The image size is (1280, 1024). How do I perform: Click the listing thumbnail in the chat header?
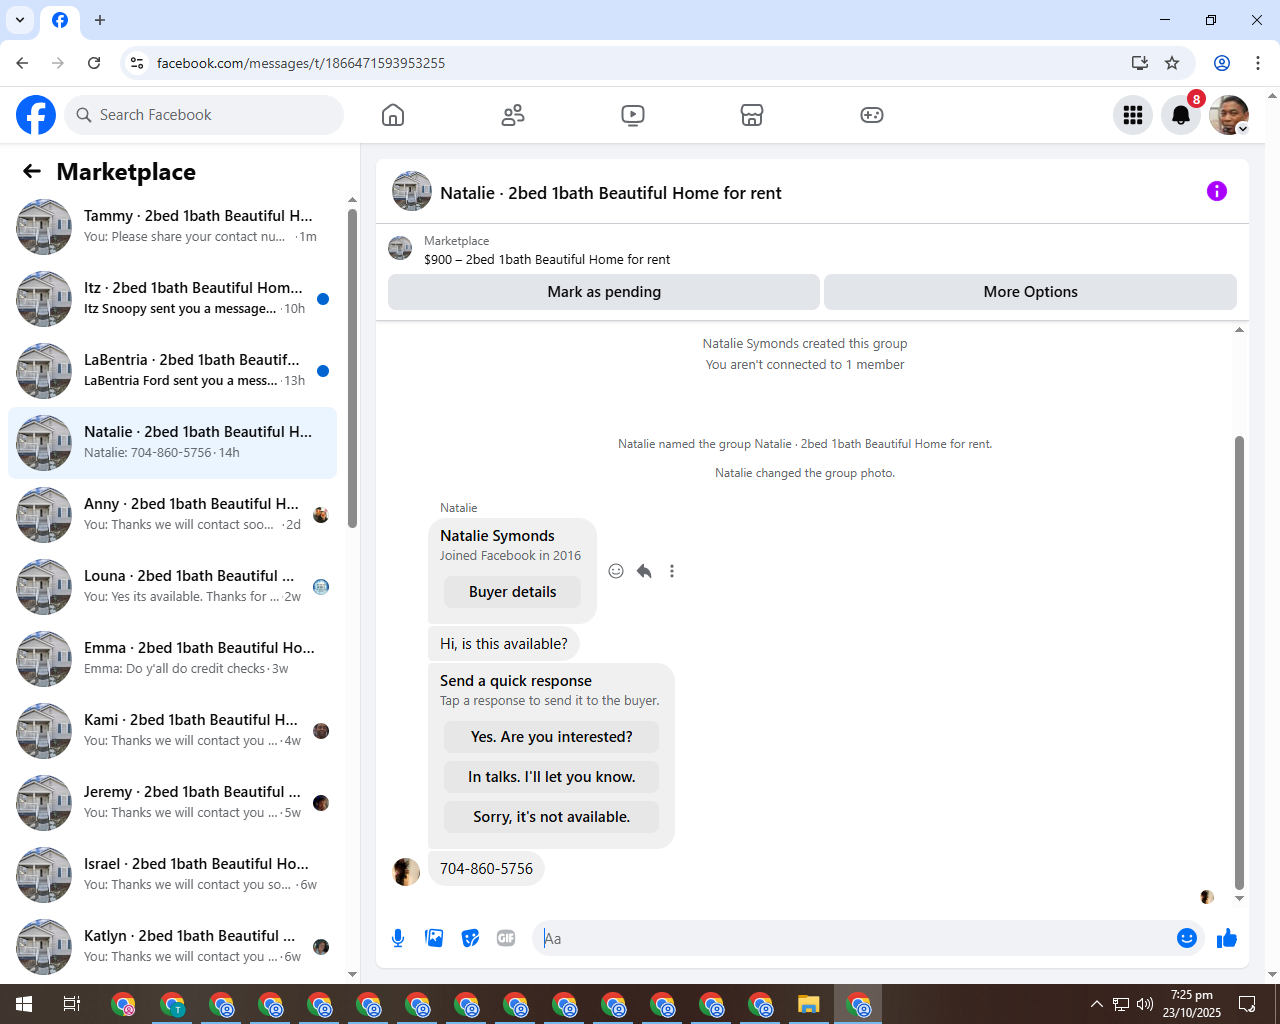(412, 191)
